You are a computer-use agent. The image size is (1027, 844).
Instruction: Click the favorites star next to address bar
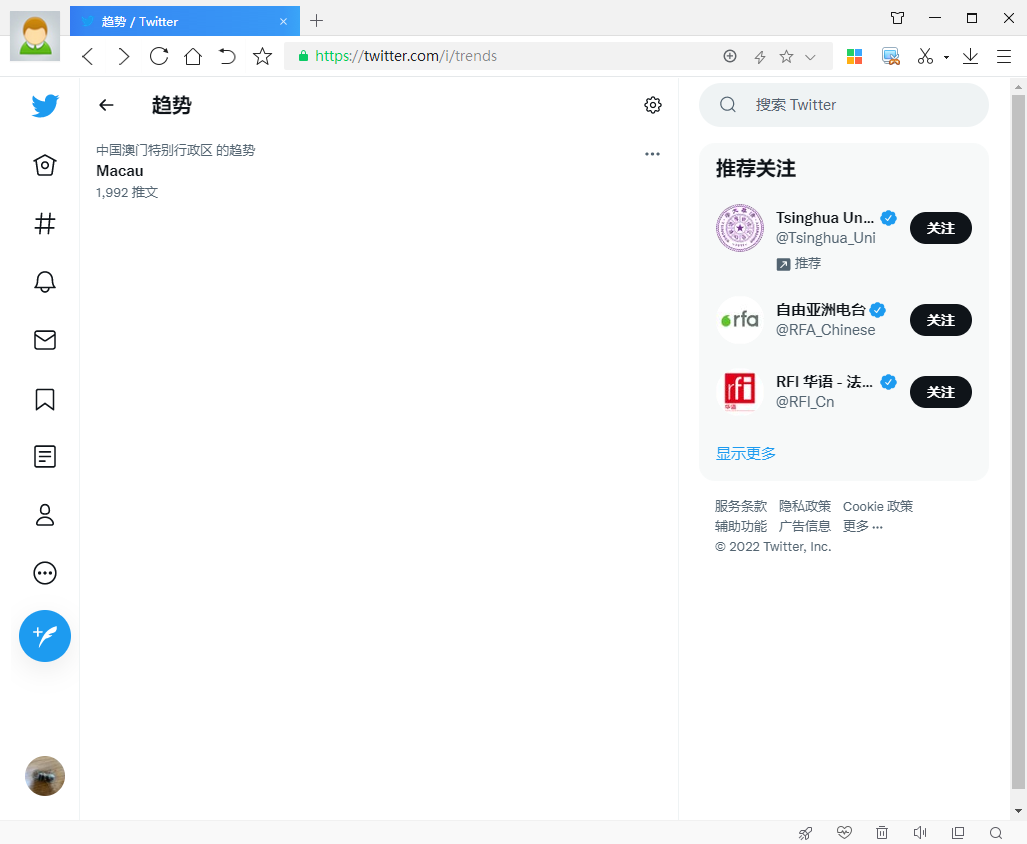pyautogui.click(x=263, y=56)
